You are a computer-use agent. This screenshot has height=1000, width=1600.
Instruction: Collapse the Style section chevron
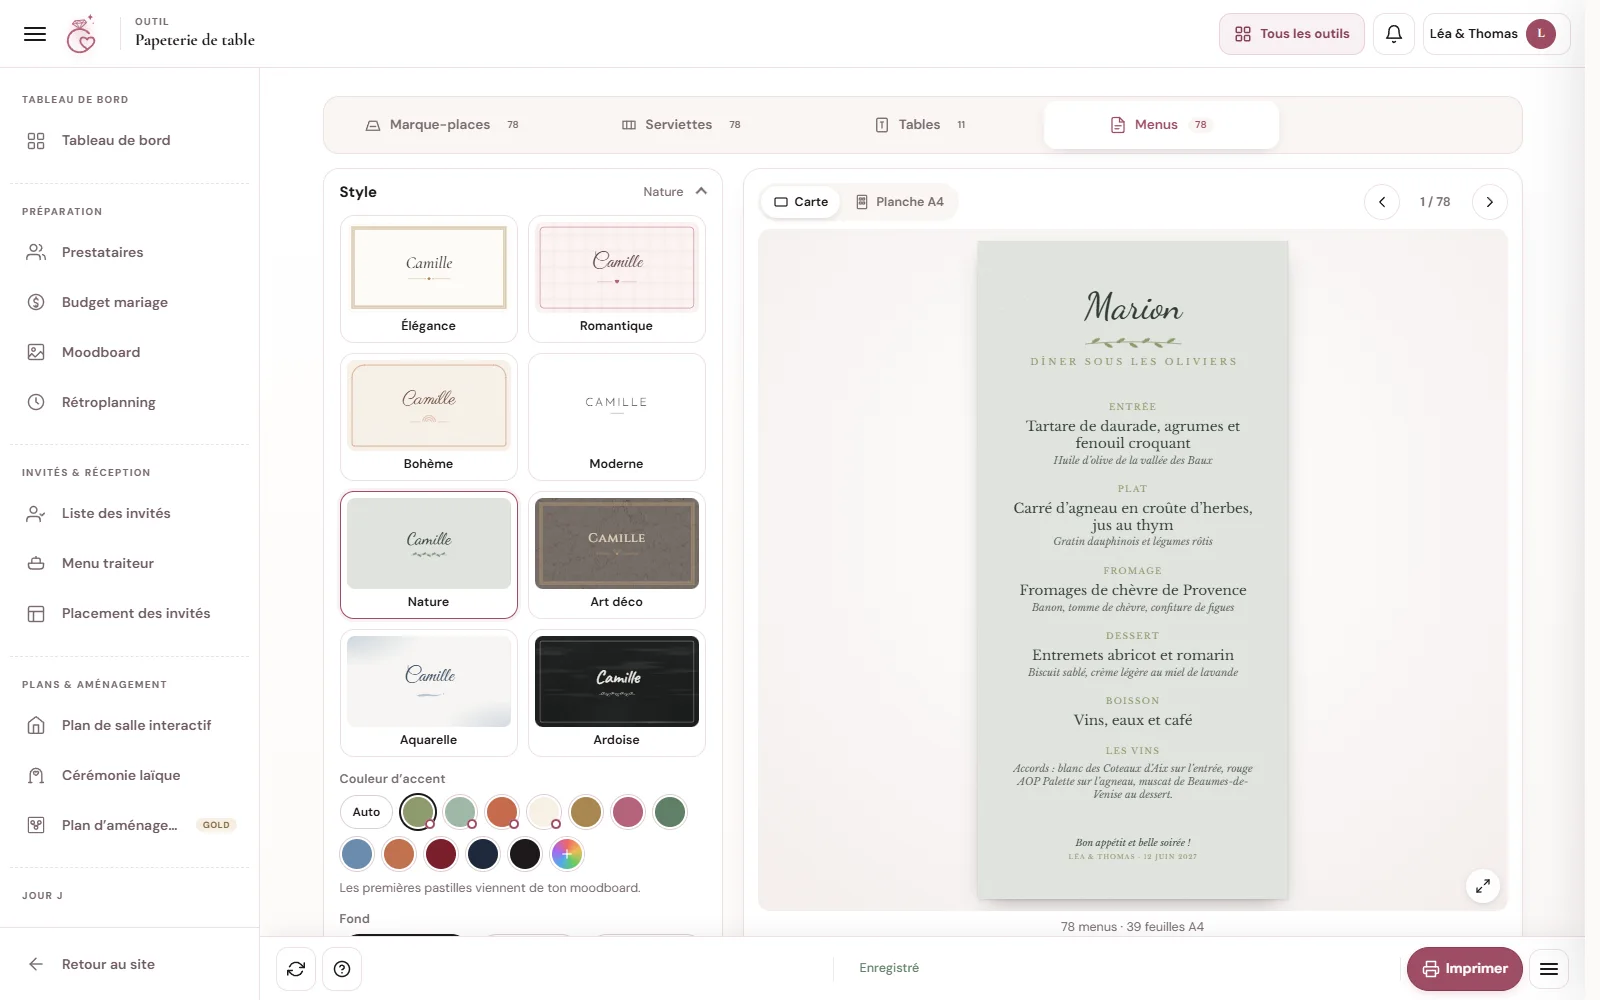(x=701, y=191)
